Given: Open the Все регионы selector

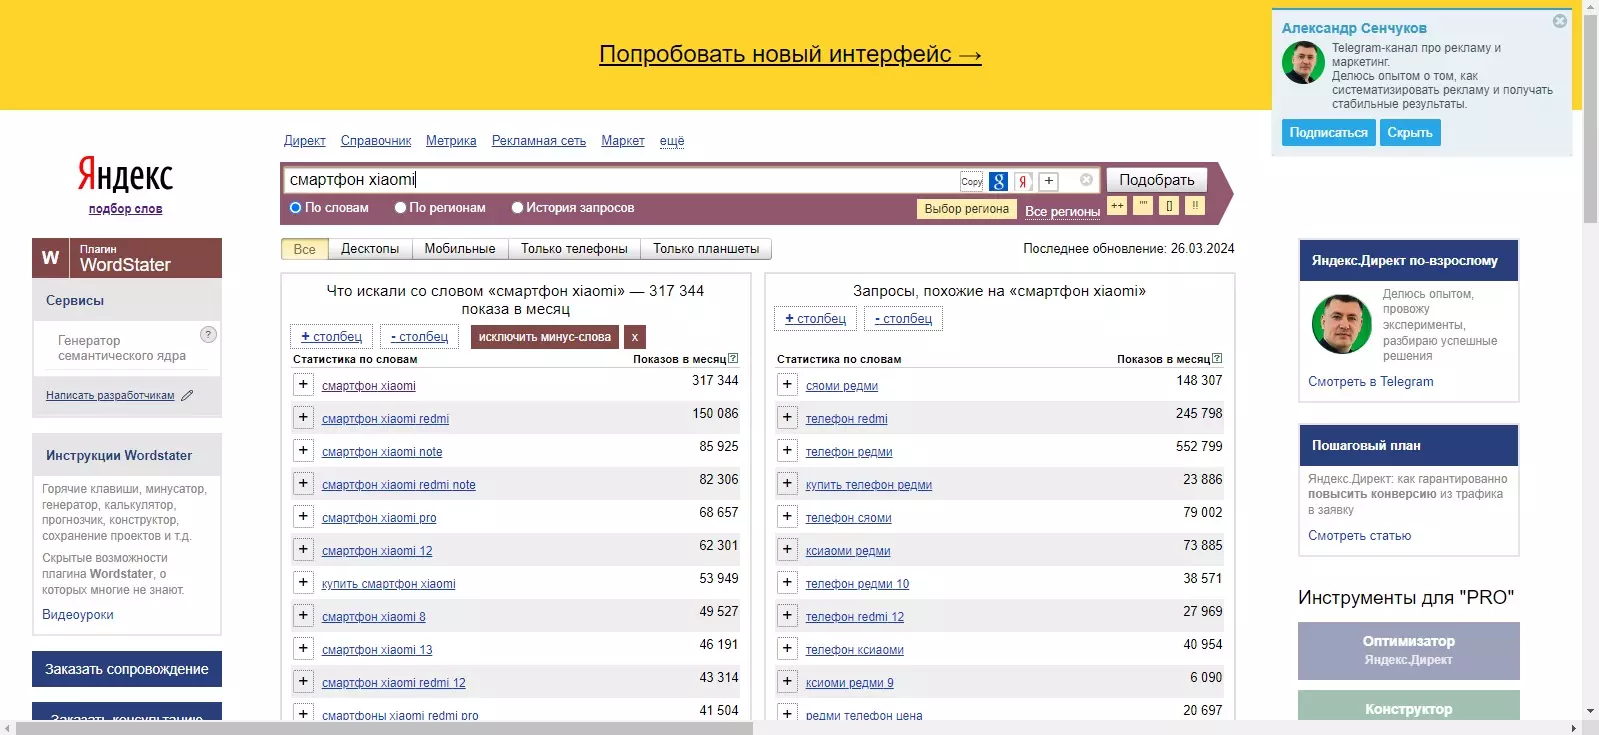Looking at the screenshot, I should 1062,211.
